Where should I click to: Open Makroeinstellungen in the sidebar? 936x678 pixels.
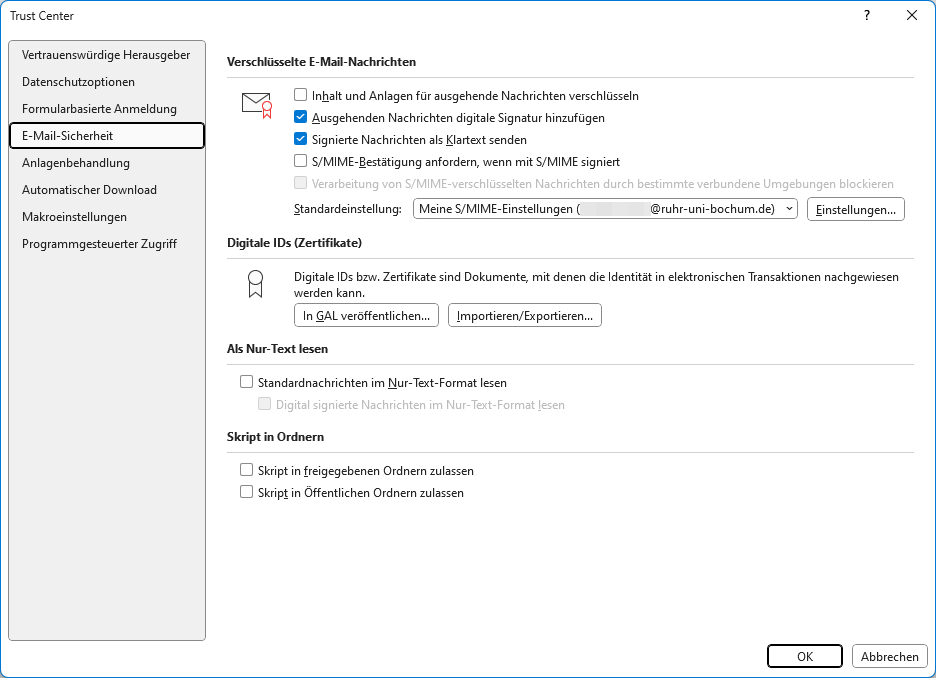[74, 217]
